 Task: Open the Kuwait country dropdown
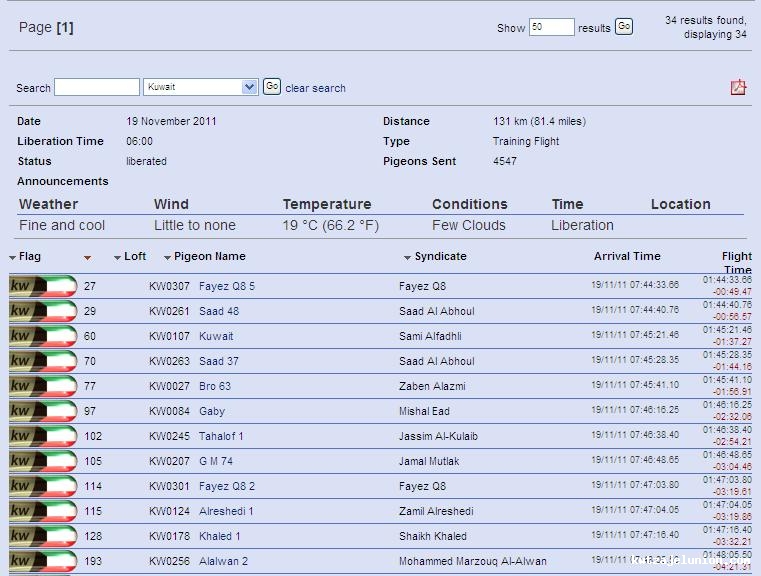tap(201, 87)
